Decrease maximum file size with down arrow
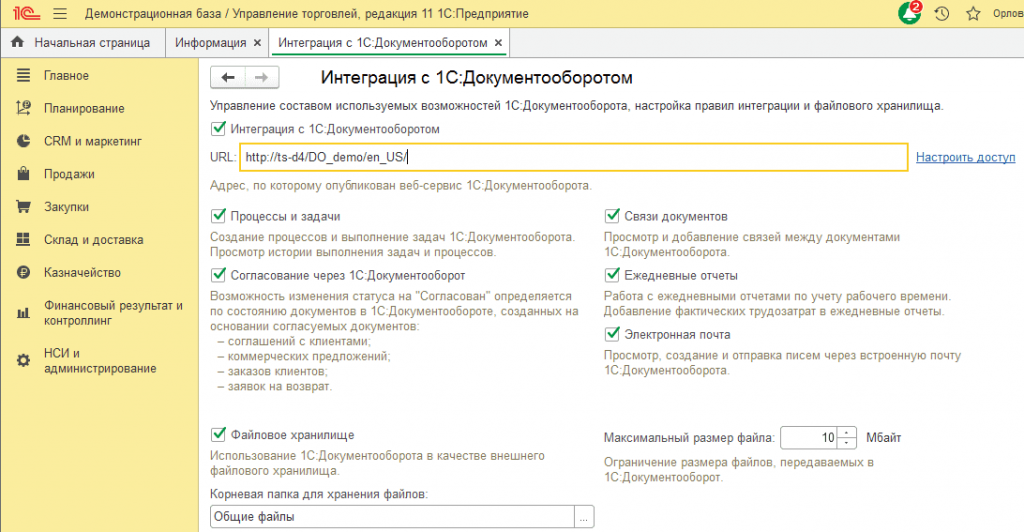 [x=846, y=443]
